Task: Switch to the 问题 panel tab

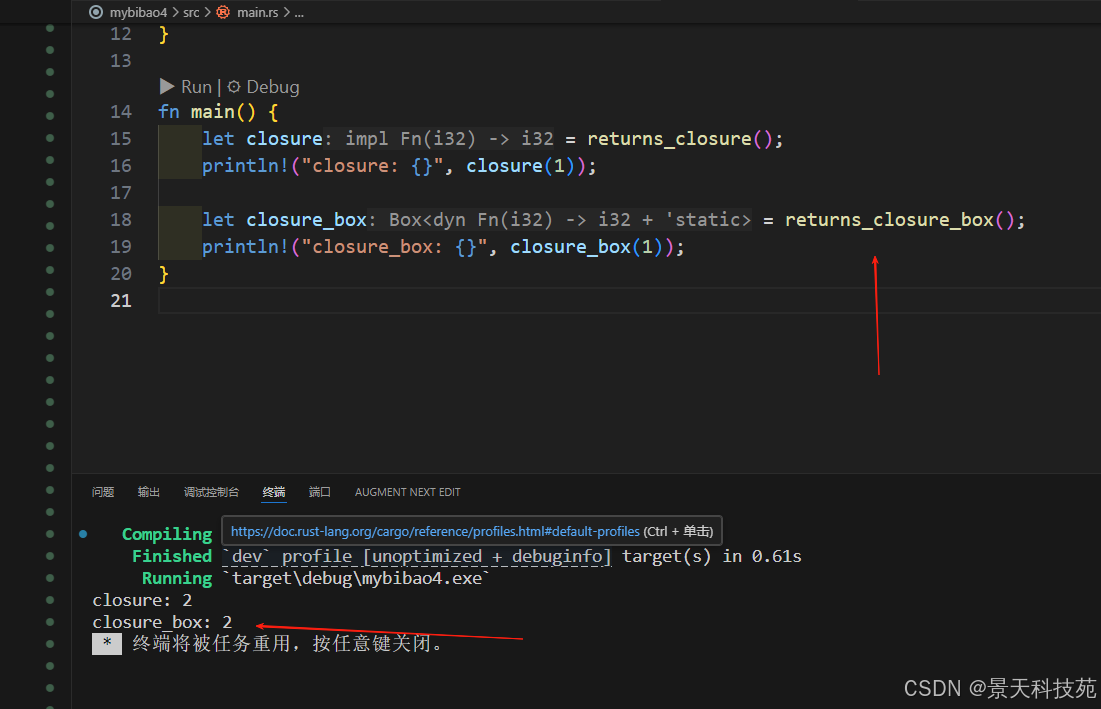Action: tap(103, 492)
